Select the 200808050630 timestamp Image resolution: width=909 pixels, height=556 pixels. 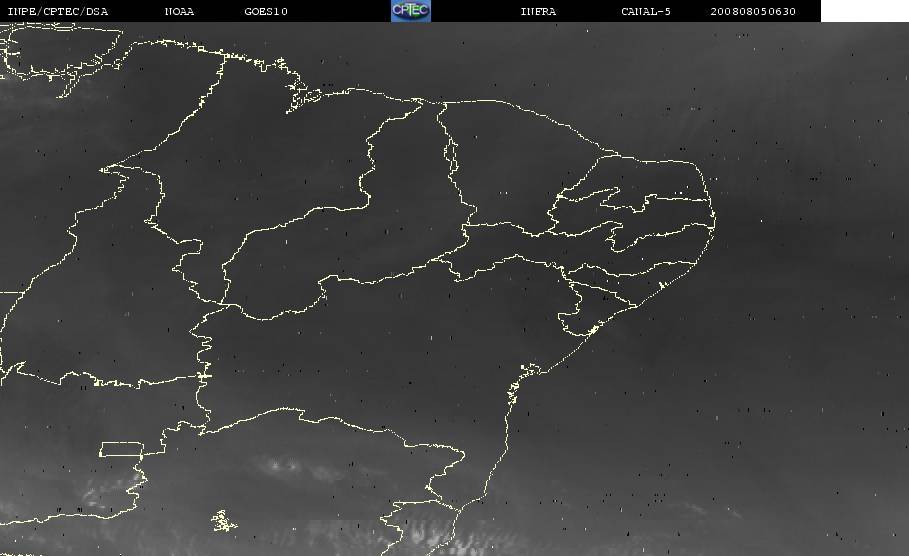(753, 12)
